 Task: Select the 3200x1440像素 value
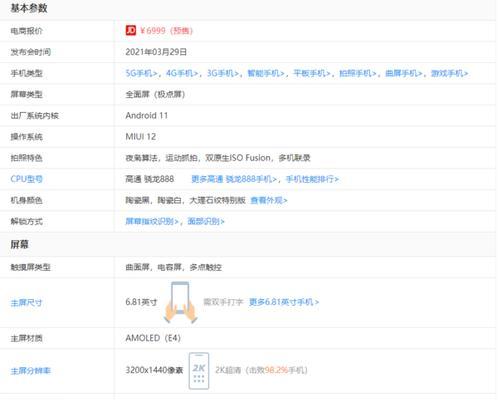154,370
